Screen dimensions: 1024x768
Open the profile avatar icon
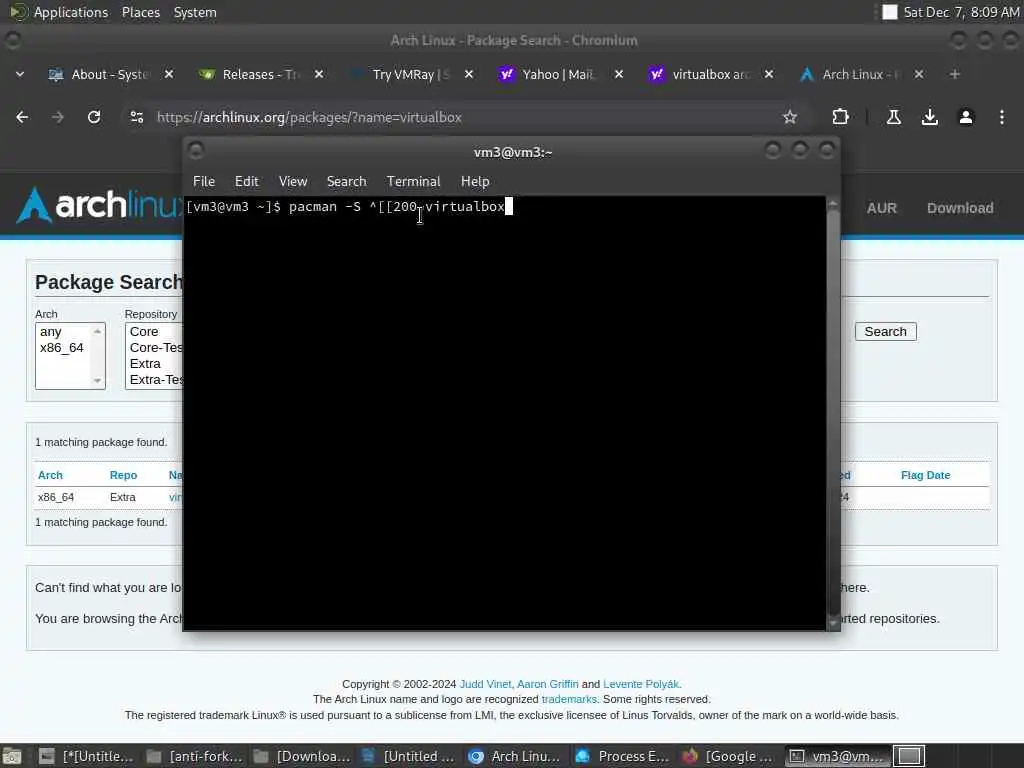tap(966, 117)
